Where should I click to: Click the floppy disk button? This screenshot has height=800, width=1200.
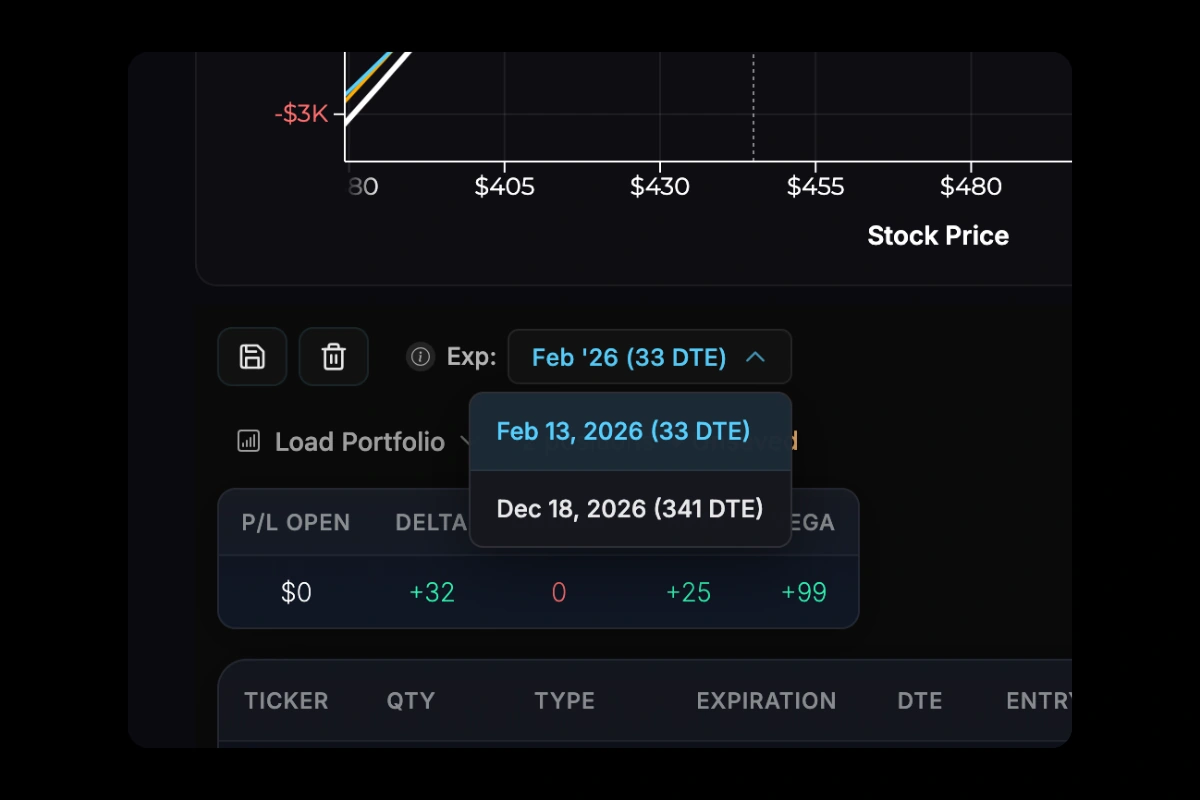[252, 357]
